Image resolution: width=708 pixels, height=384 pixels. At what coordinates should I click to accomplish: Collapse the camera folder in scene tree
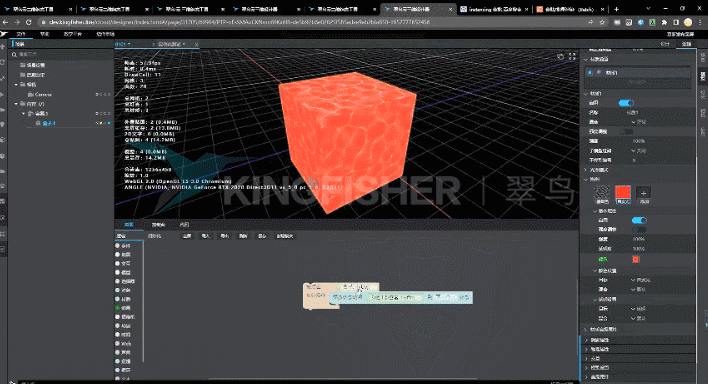[x=16, y=84]
